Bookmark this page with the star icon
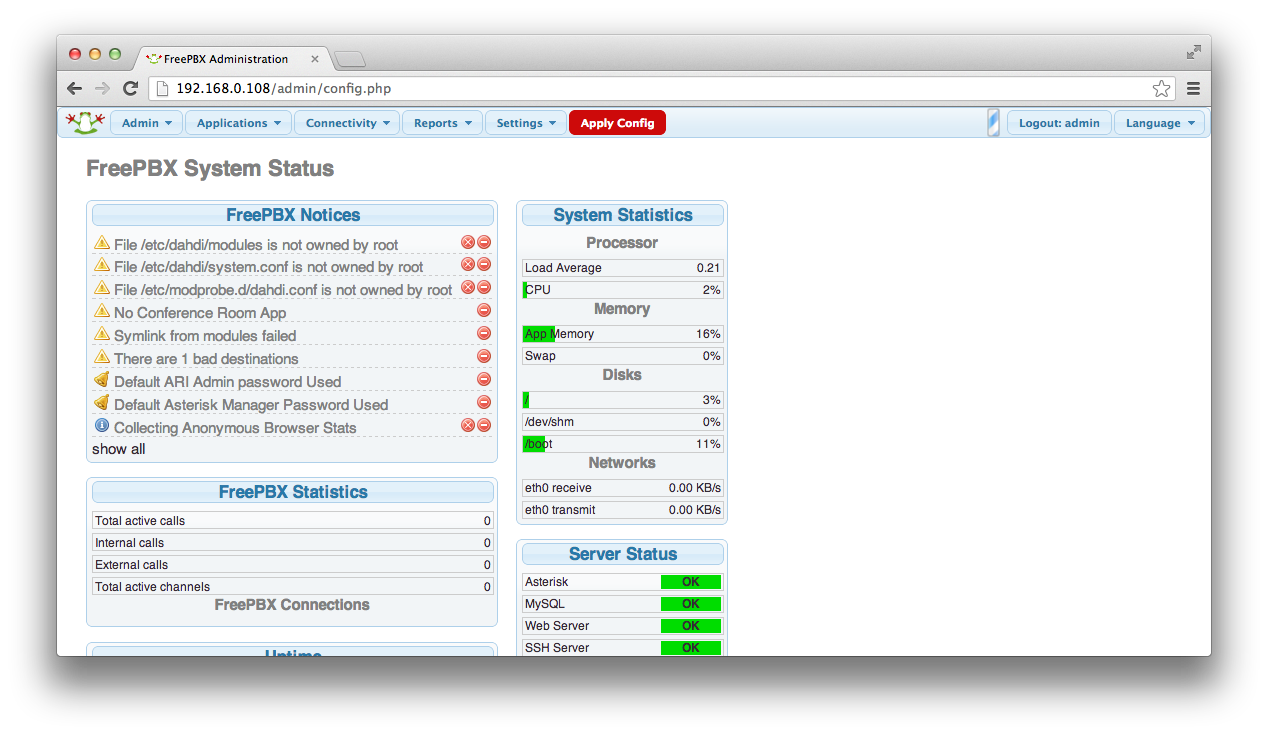The height and width of the screenshot is (735, 1268). point(1161,88)
